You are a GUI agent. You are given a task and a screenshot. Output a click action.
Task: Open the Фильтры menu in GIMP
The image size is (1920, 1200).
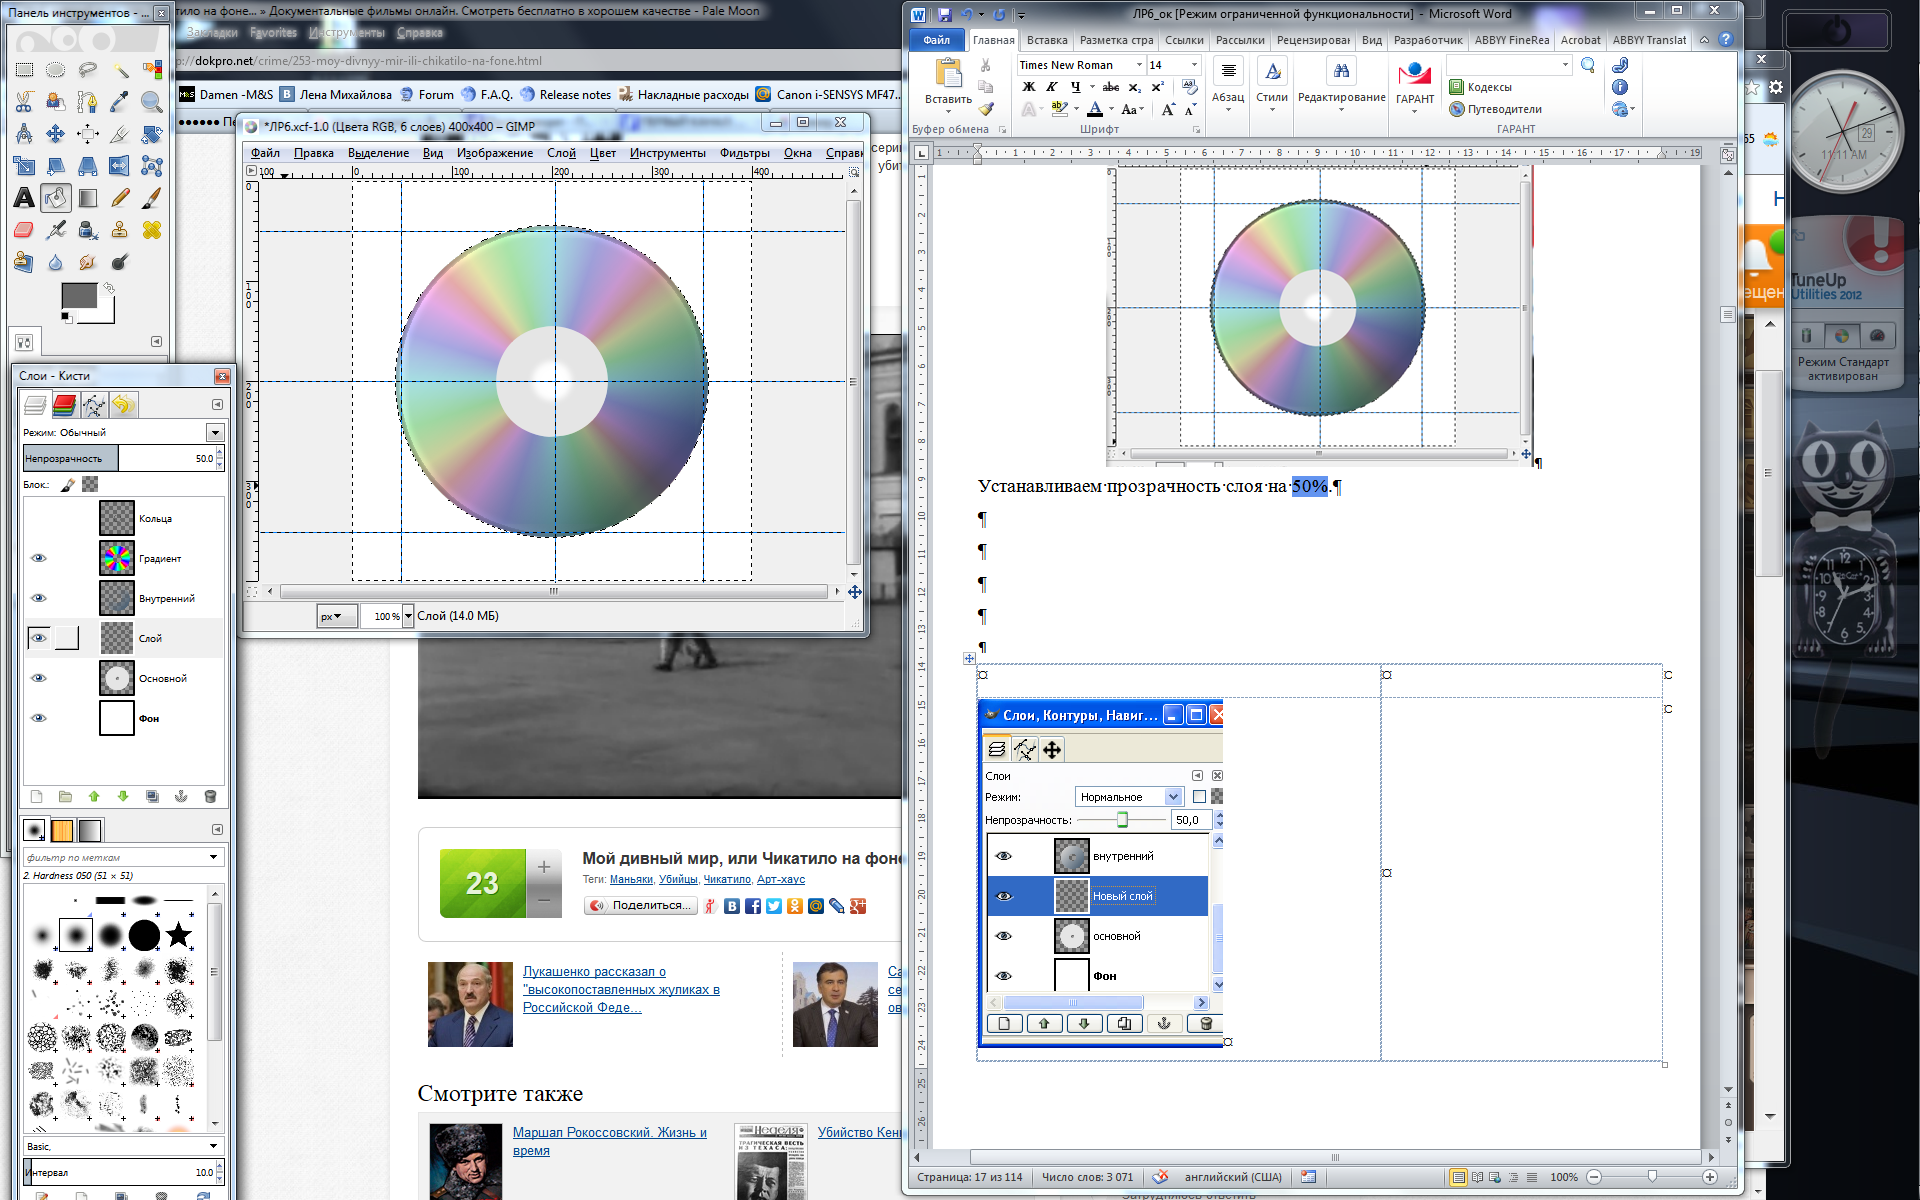[x=744, y=153]
